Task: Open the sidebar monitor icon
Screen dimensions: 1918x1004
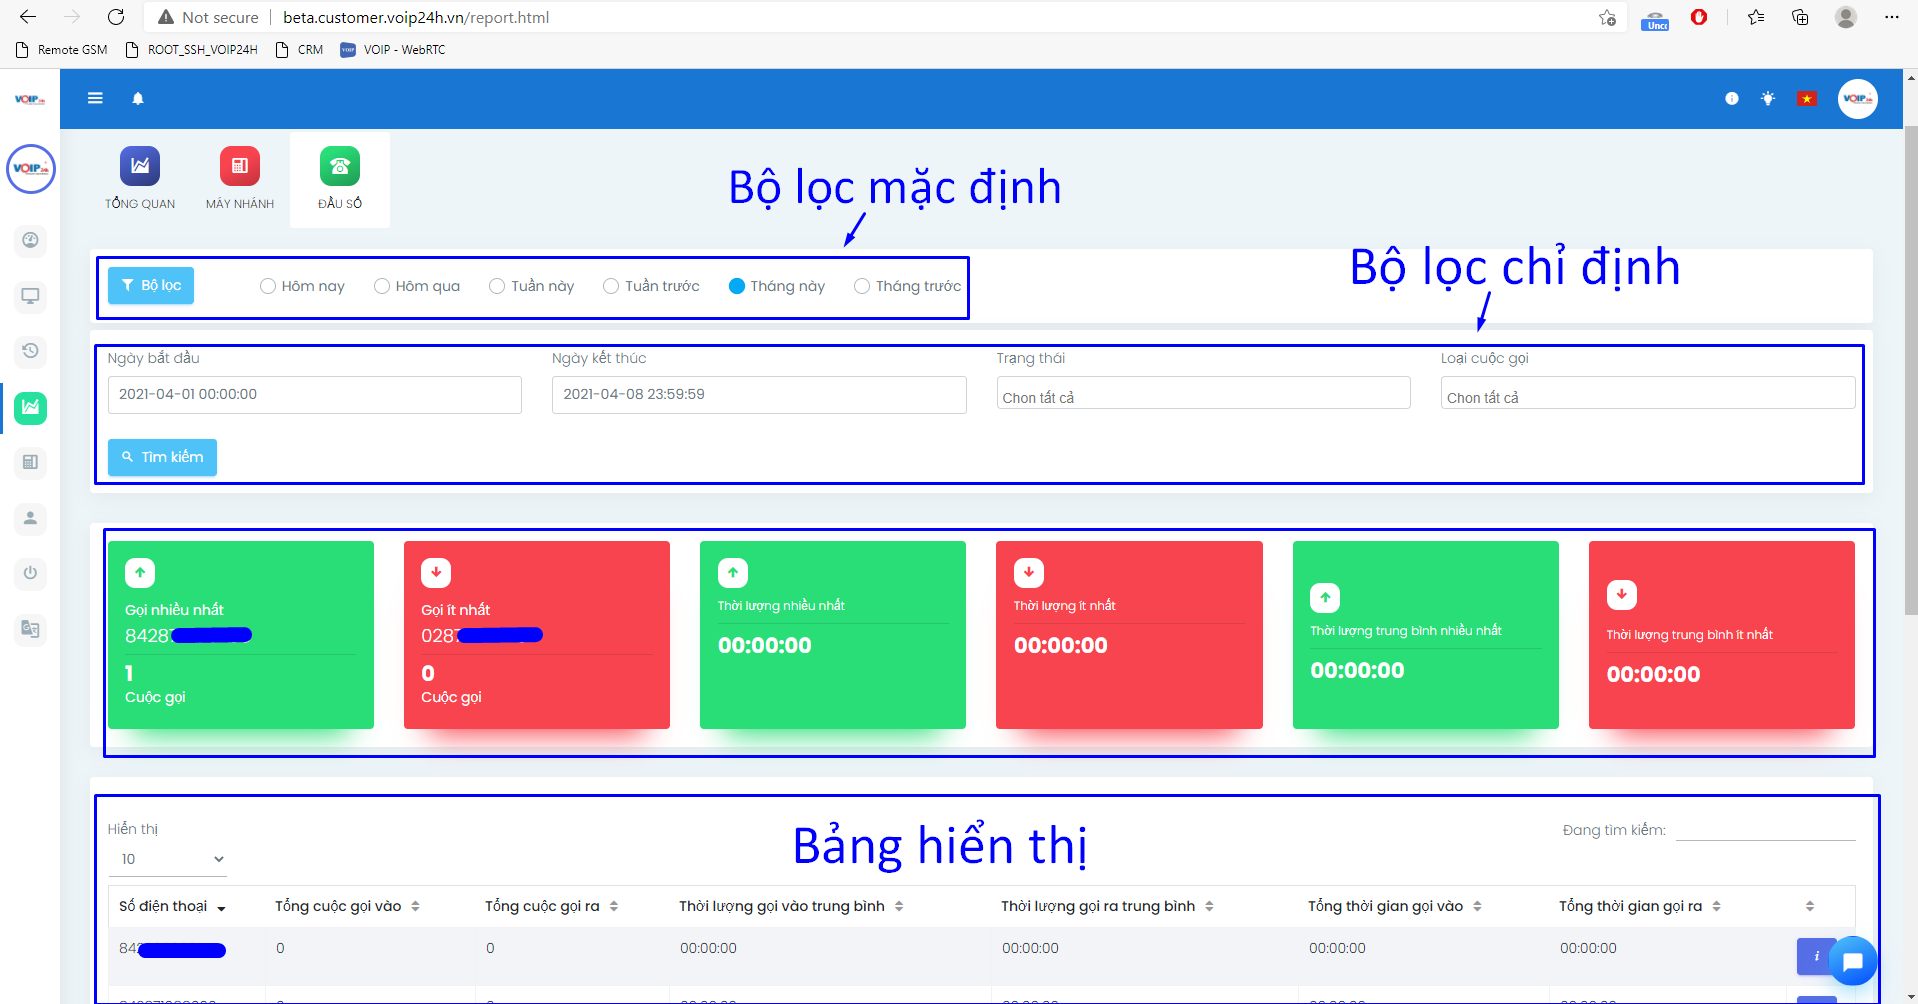Action: pyautogui.click(x=30, y=296)
